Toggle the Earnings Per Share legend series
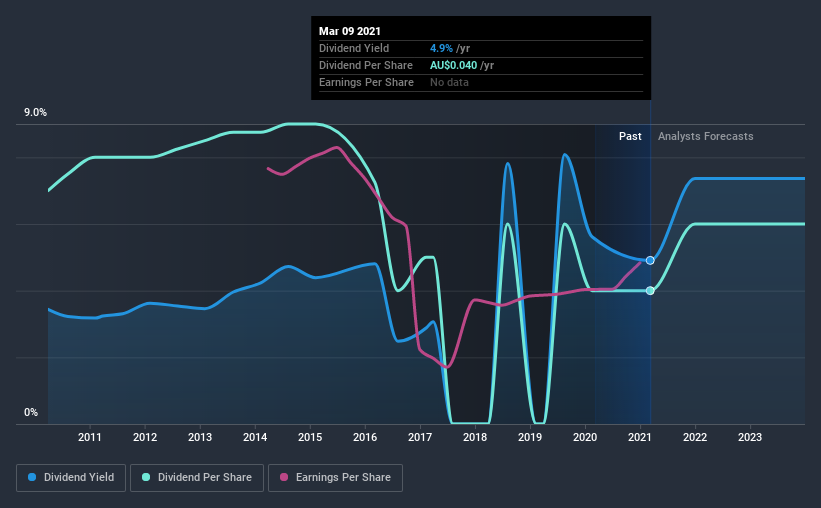This screenshot has height=508, width=821. (335, 478)
